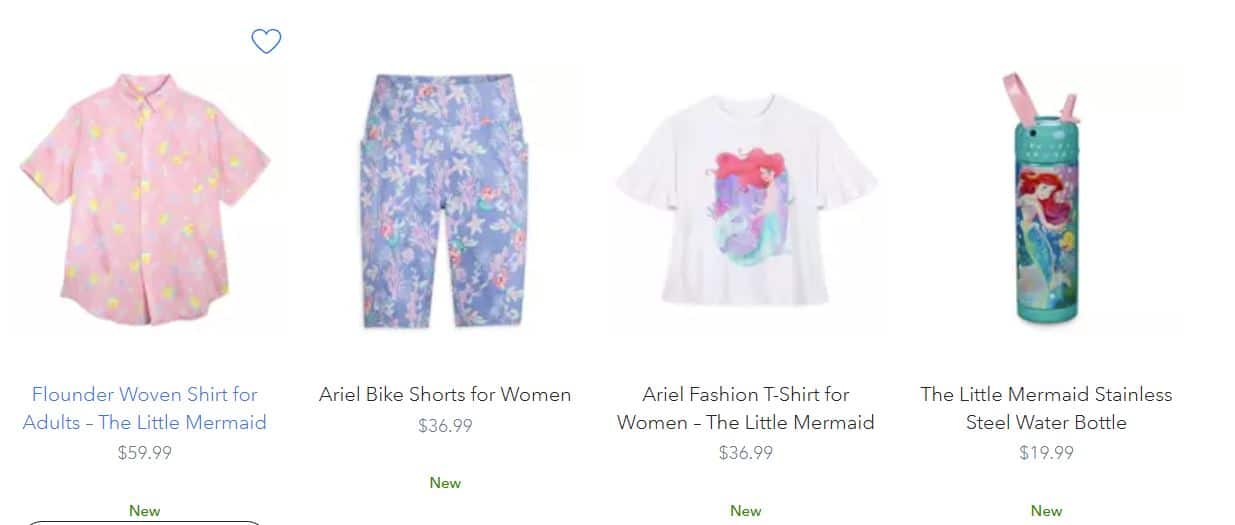Select the $19.99 water bottle price
Screen dimensions: 1235x525
1046,453
